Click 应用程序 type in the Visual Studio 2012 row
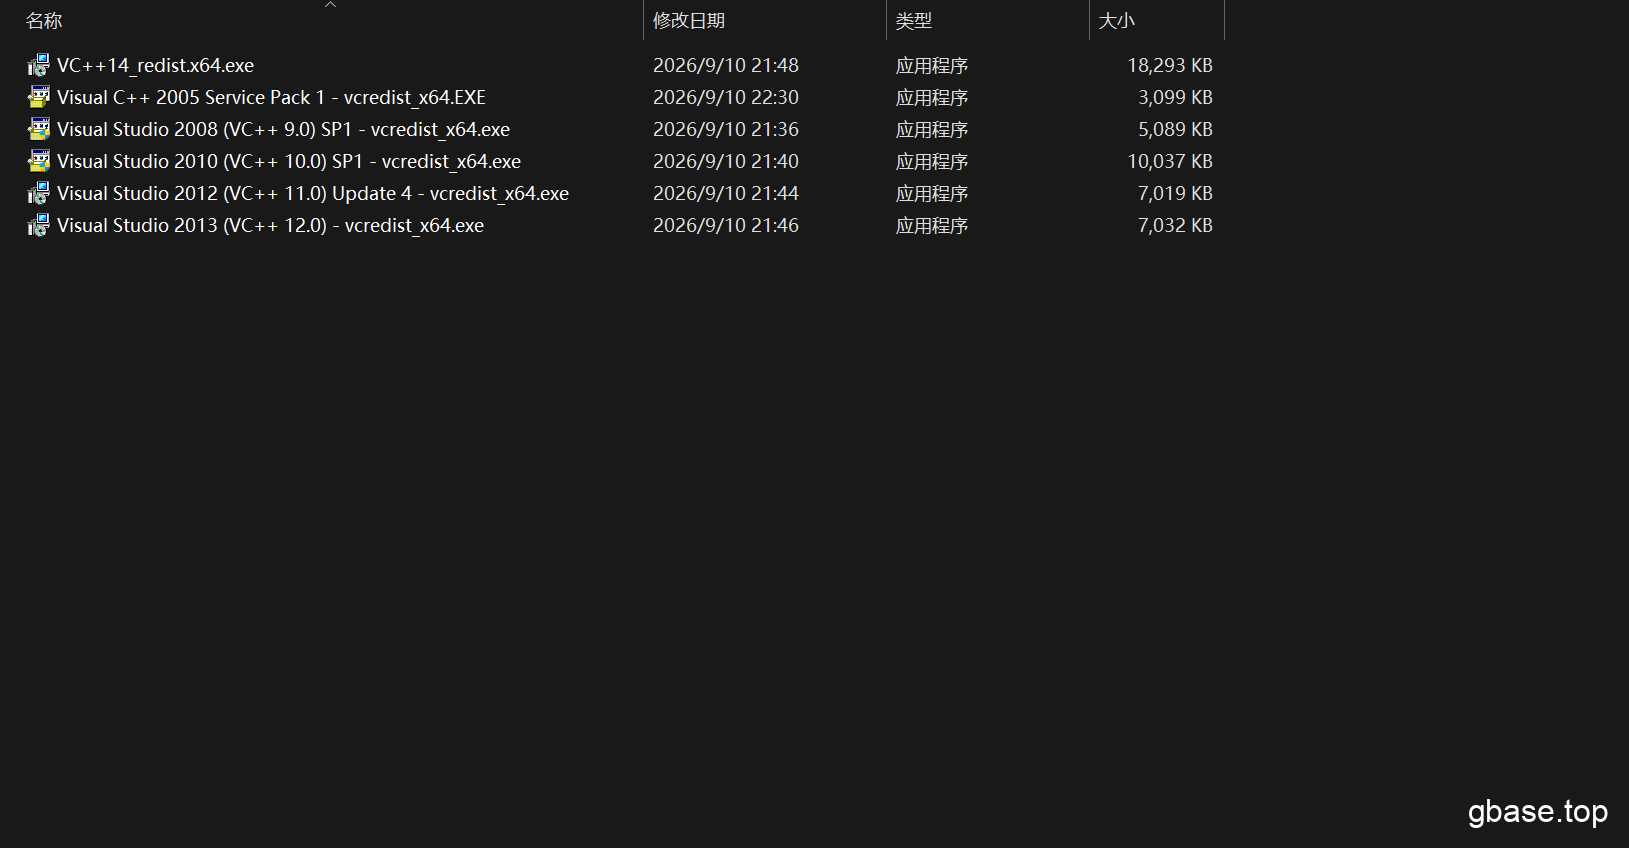This screenshot has width=1629, height=848. tap(932, 193)
